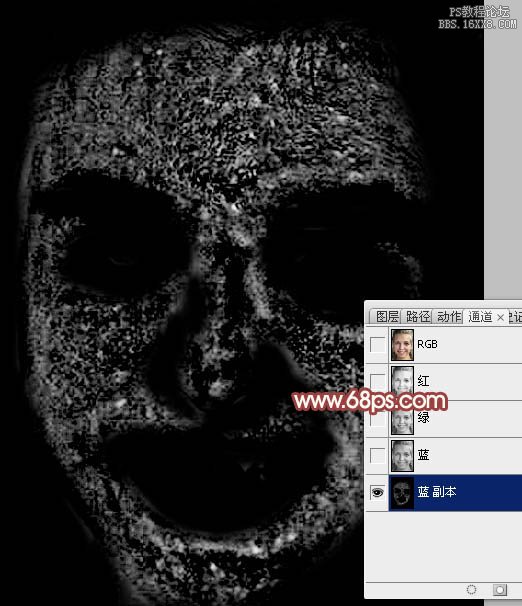Select the RGB channel thumbnail

tap(402, 345)
